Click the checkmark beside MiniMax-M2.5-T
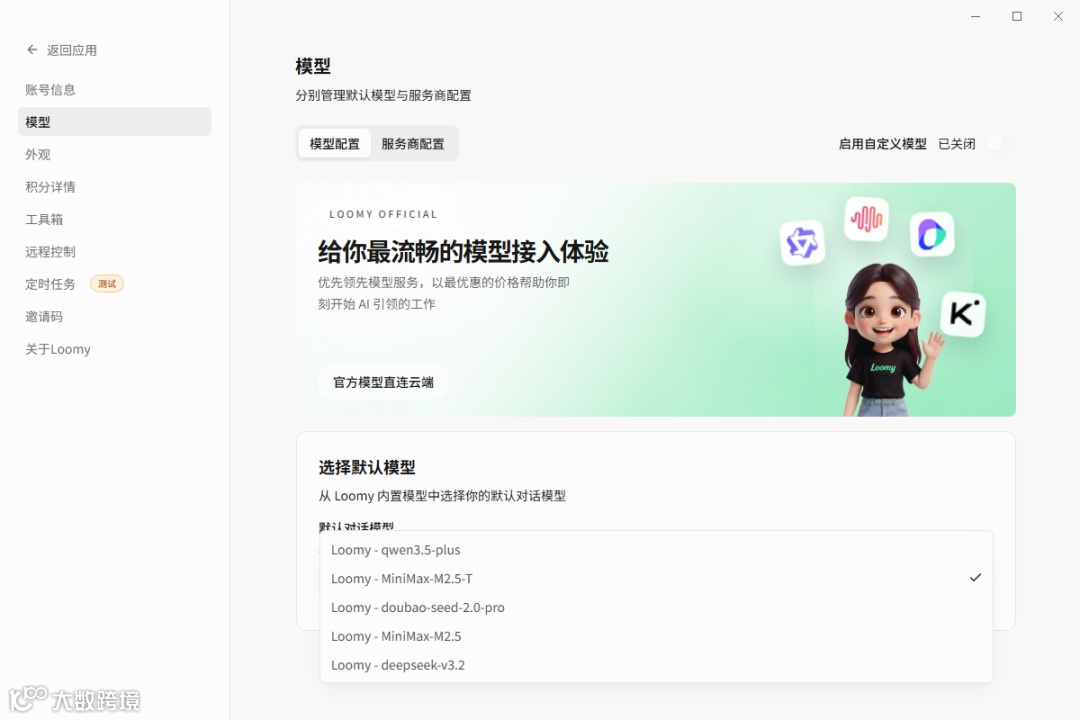 pos(975,577)
